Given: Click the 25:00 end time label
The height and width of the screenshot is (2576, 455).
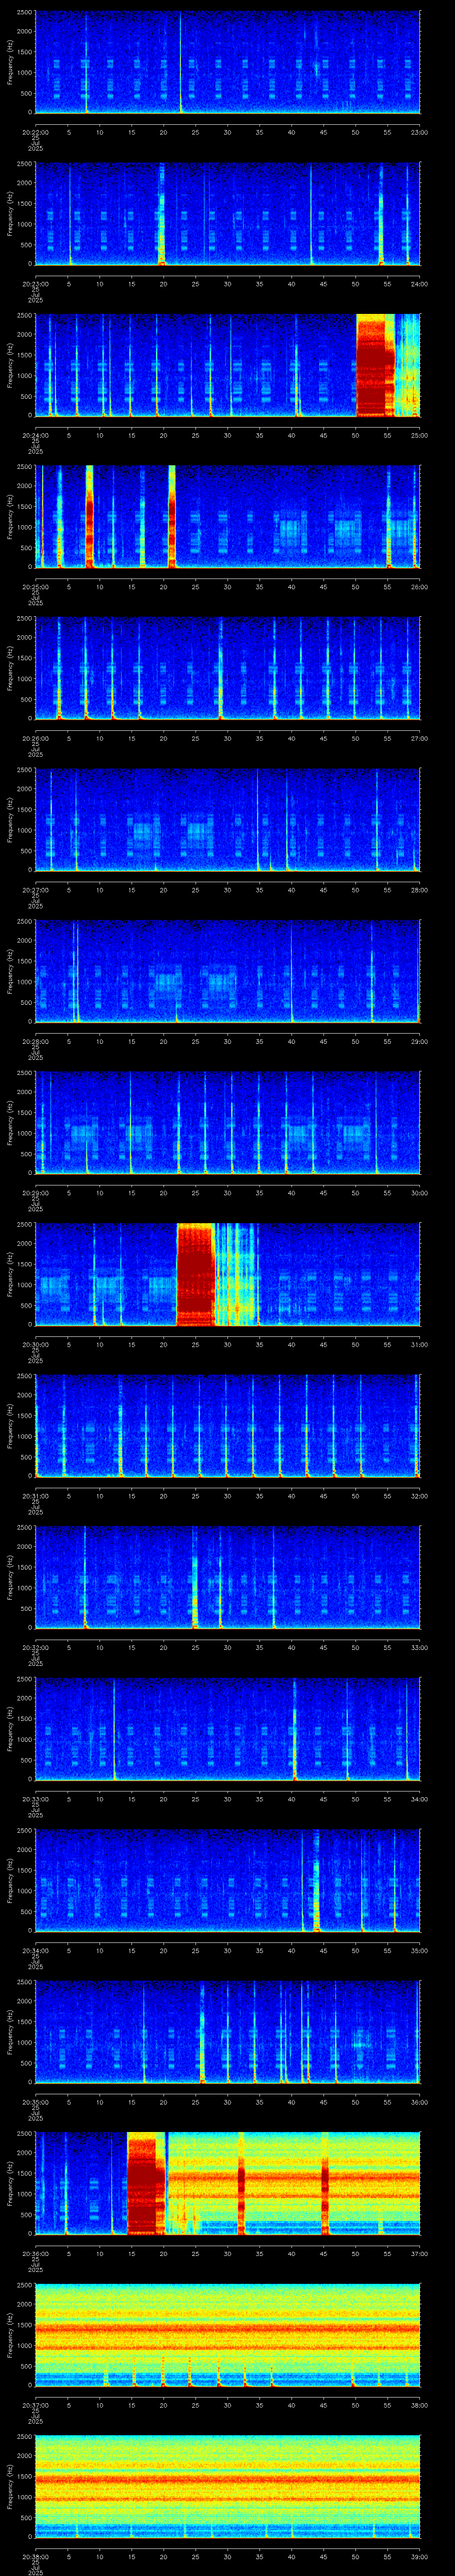Looking at the screenshot, I should [x=419, y=435].
